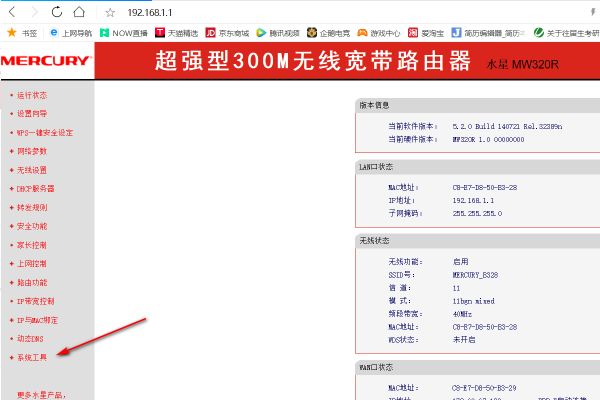Image resolution: width=600 pixels, height=400 pixels.
Task: Expand the DHCP服务器 menu
Action: (x=35, y=188)
